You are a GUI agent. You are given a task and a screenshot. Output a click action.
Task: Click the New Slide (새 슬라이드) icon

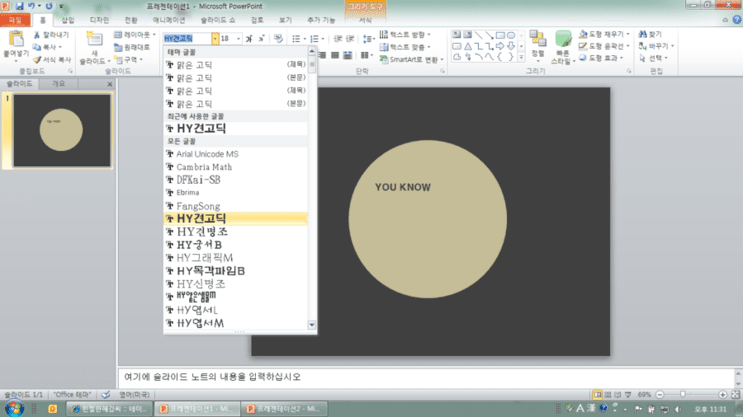coord(94,40)
